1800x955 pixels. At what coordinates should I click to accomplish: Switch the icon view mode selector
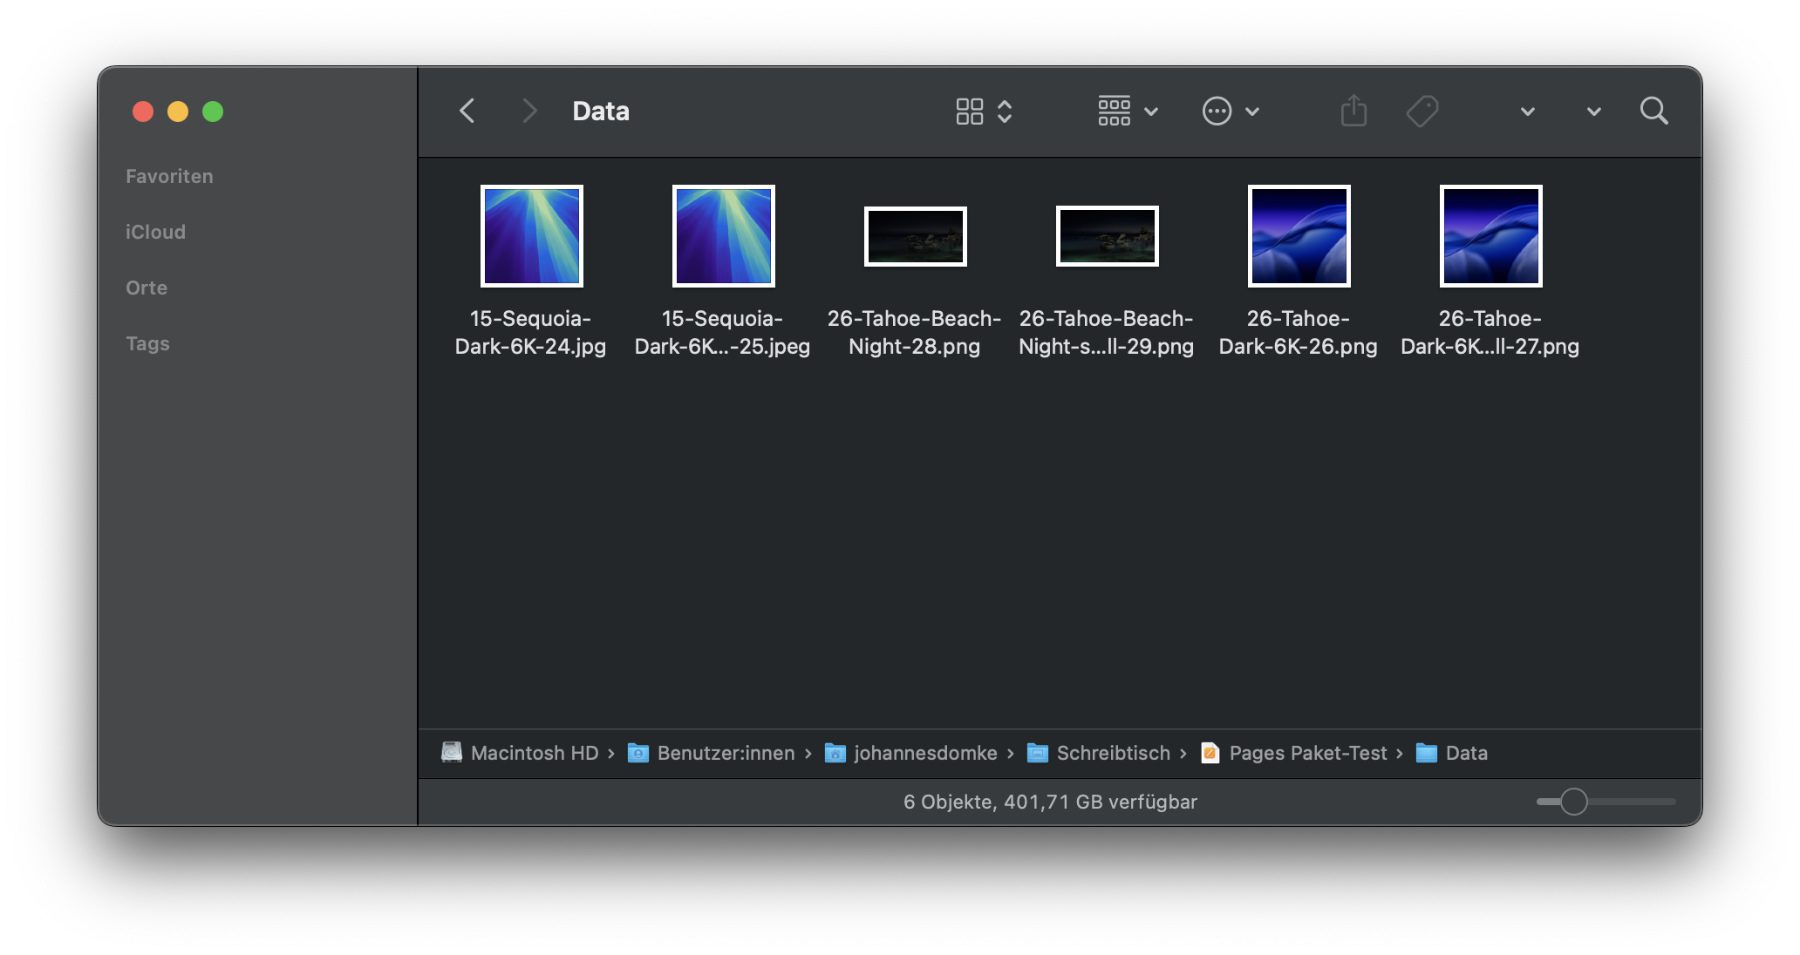click(983, 111)
